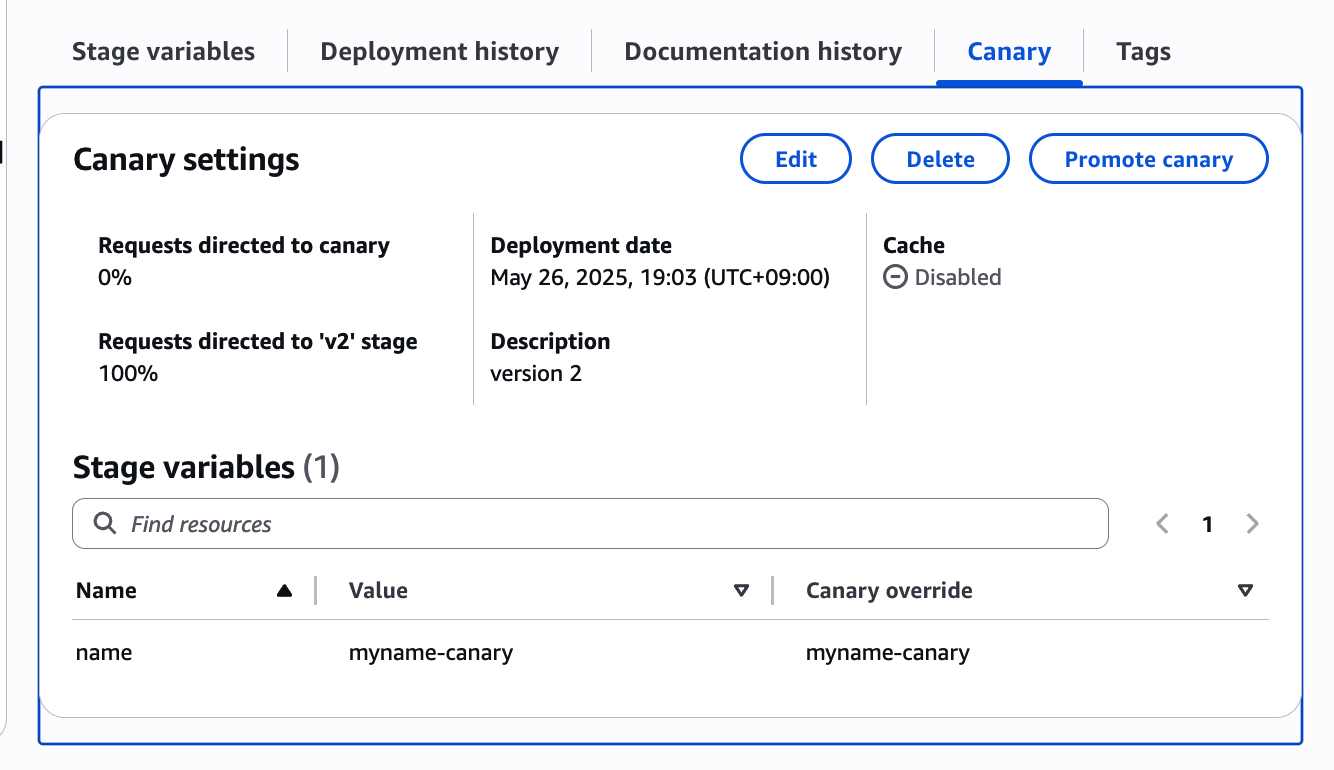Image resolution: width=1334 pixels, height=770 pixels.
Task: Open the Stage variables tab
Action: coord(163,52)
